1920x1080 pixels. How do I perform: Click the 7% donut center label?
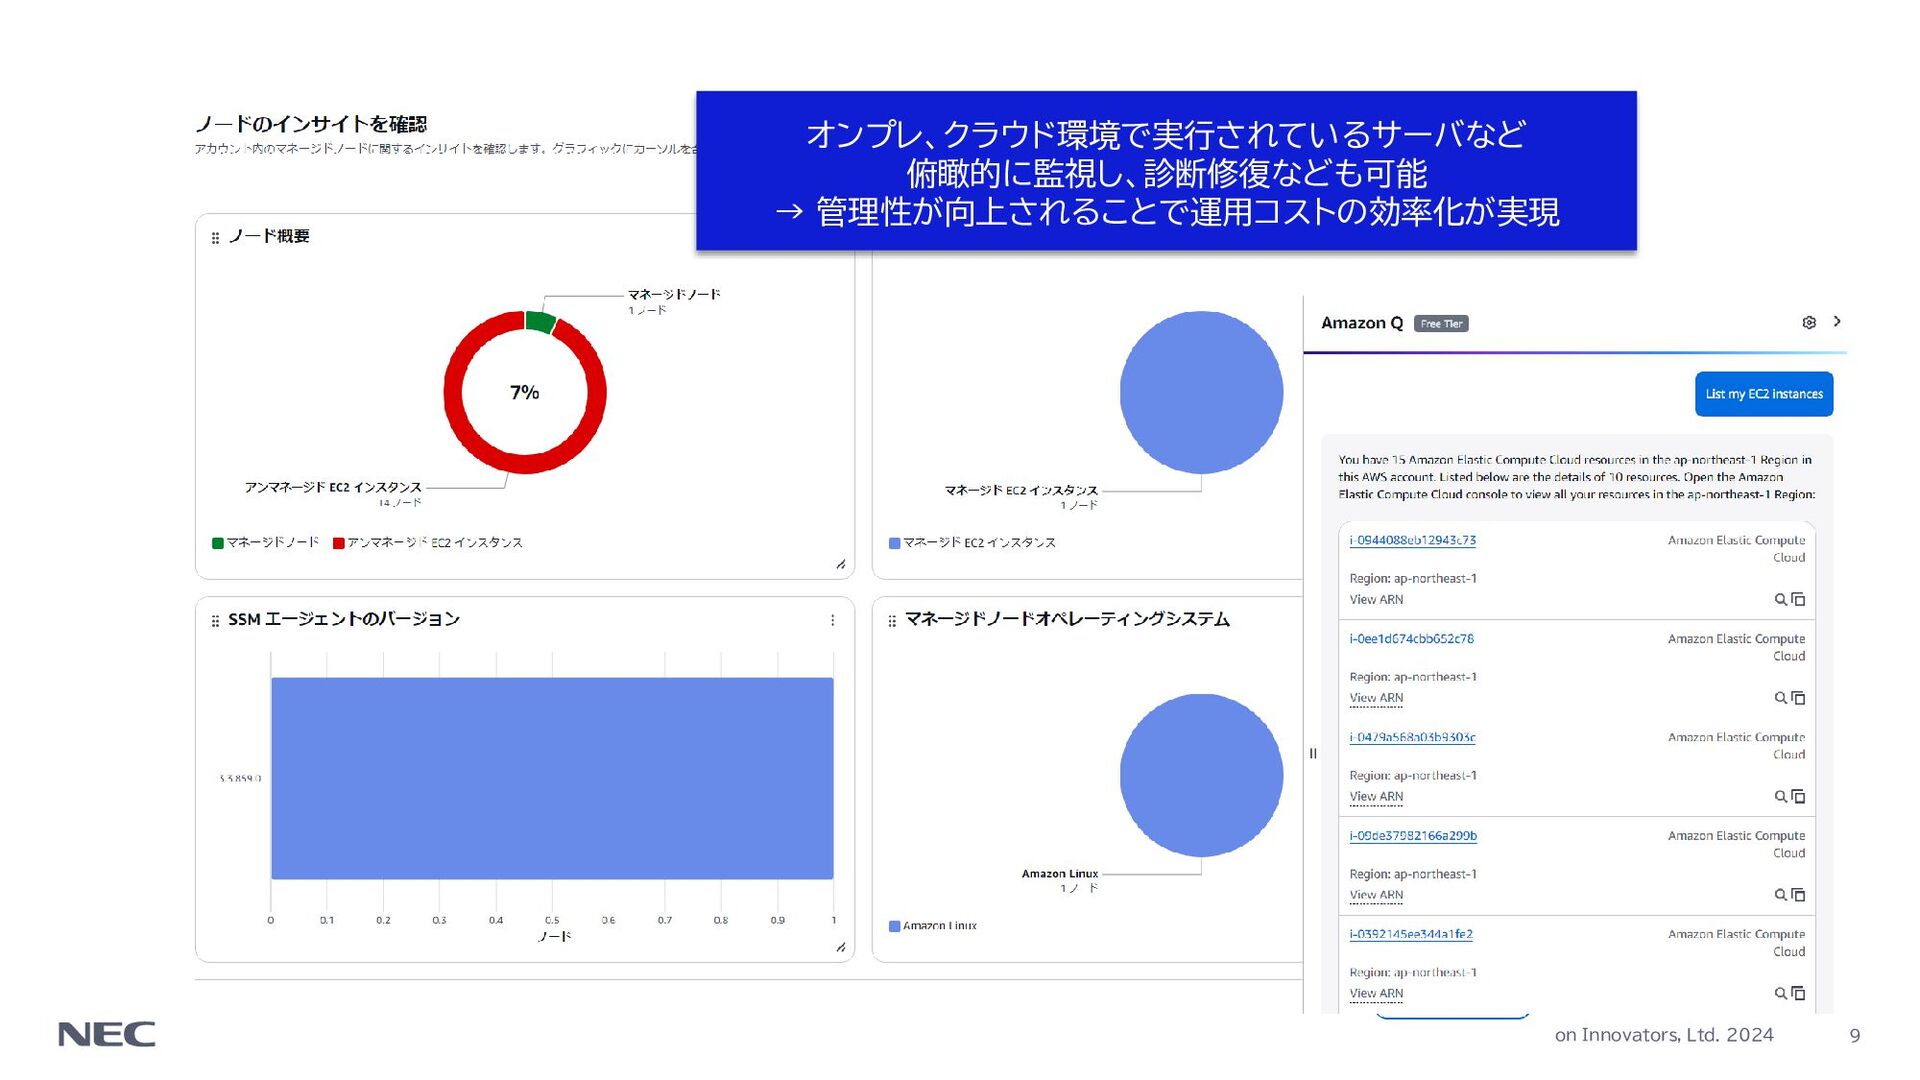(x=524, y=392)
